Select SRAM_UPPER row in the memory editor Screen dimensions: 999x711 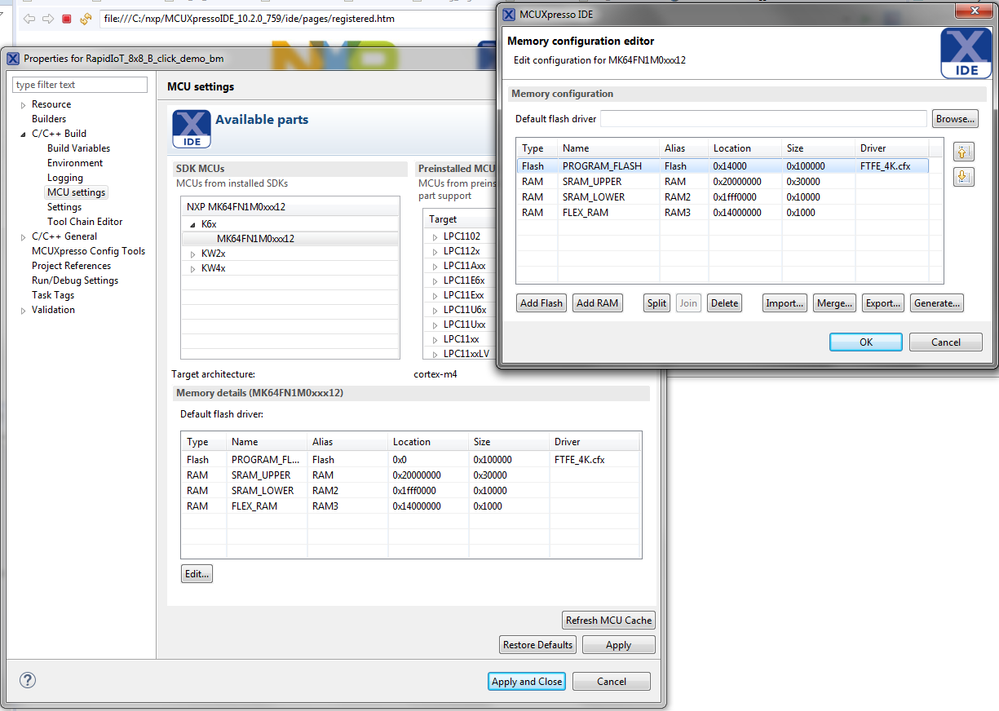coord(722,182)
